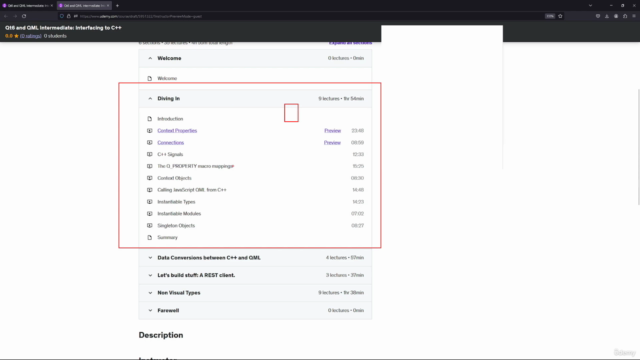The width and height of the screenshot is (640, 360).
Task: Select the C++ Signals lecture row
Action: [255, 154]
